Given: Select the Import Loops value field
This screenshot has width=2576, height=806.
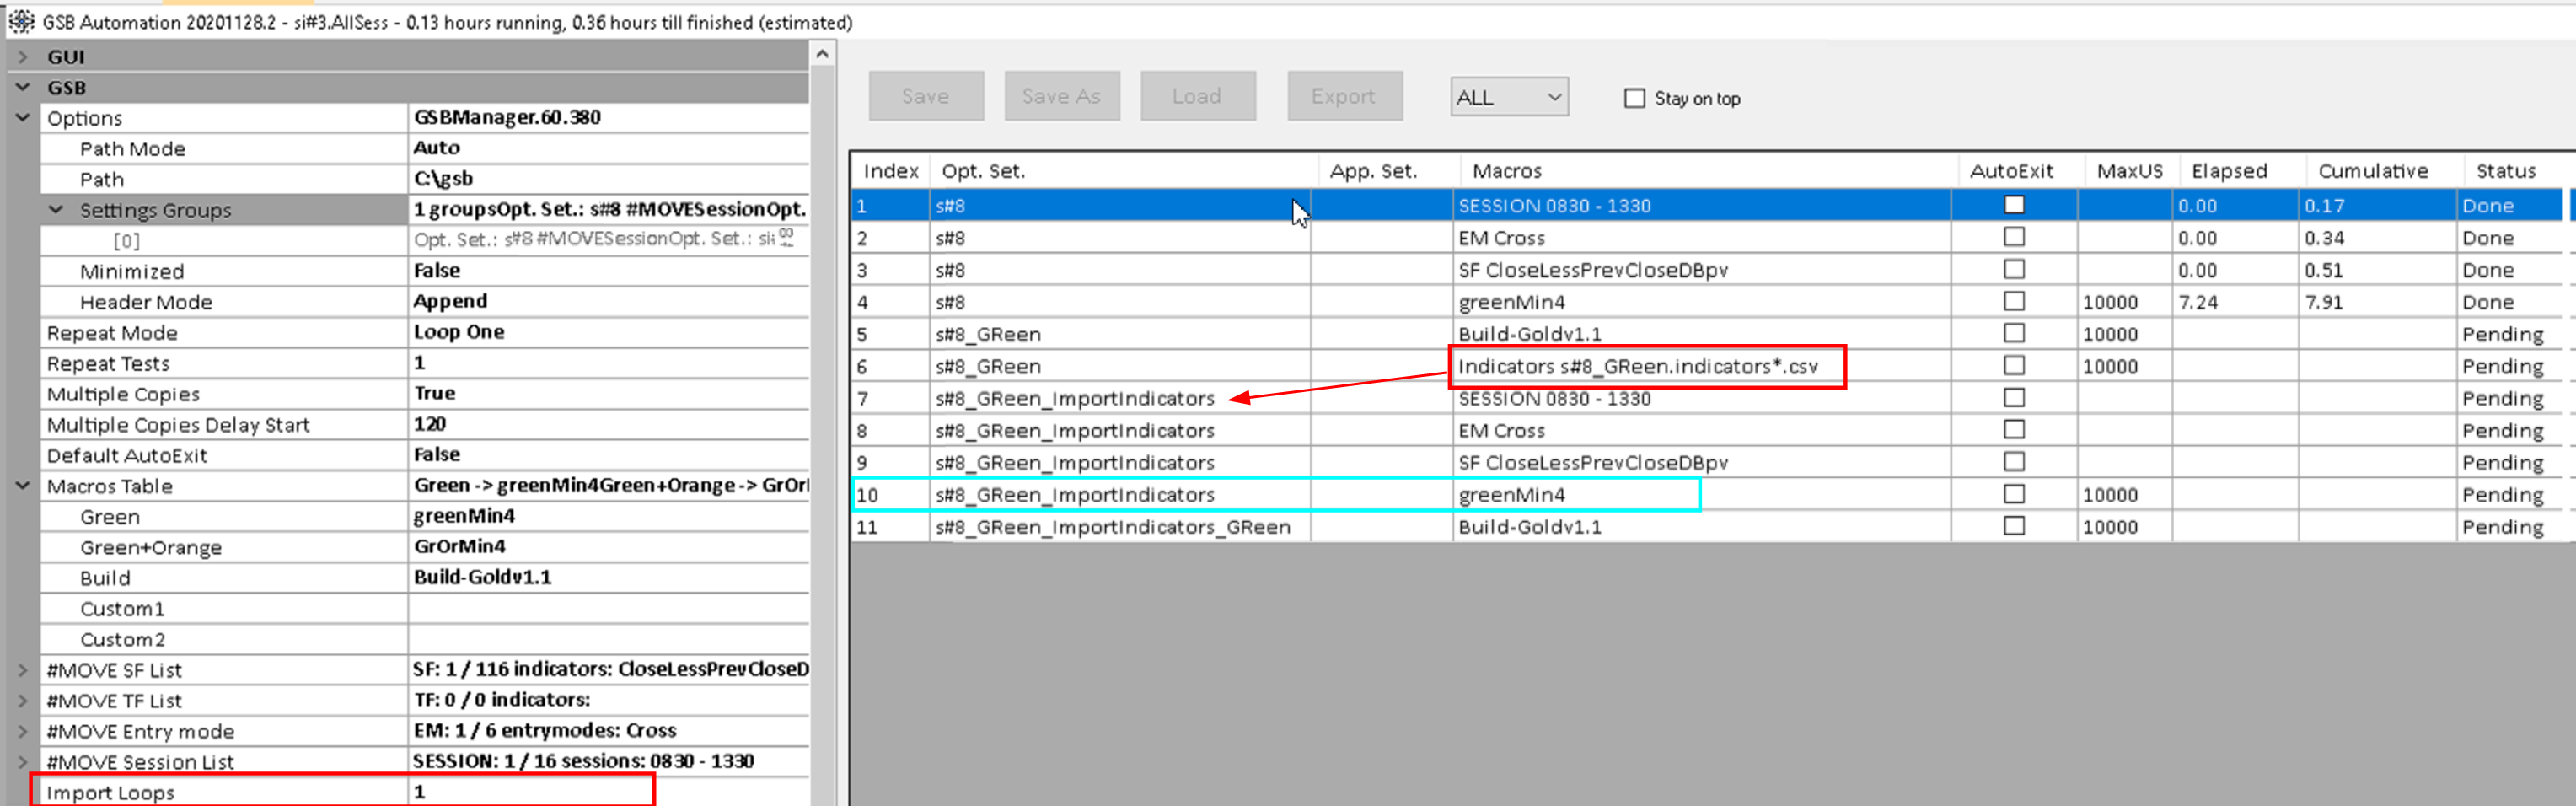Looking at the screenshot, I should click(530, 791).
